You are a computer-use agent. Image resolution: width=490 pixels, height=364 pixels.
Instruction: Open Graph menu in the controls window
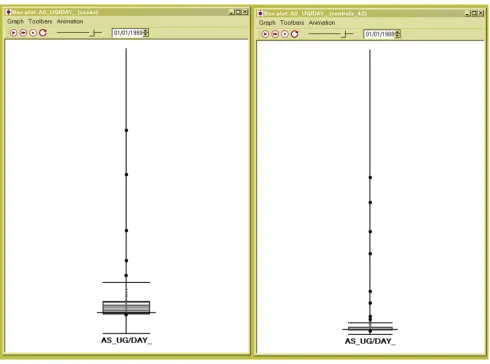point(267,23)
